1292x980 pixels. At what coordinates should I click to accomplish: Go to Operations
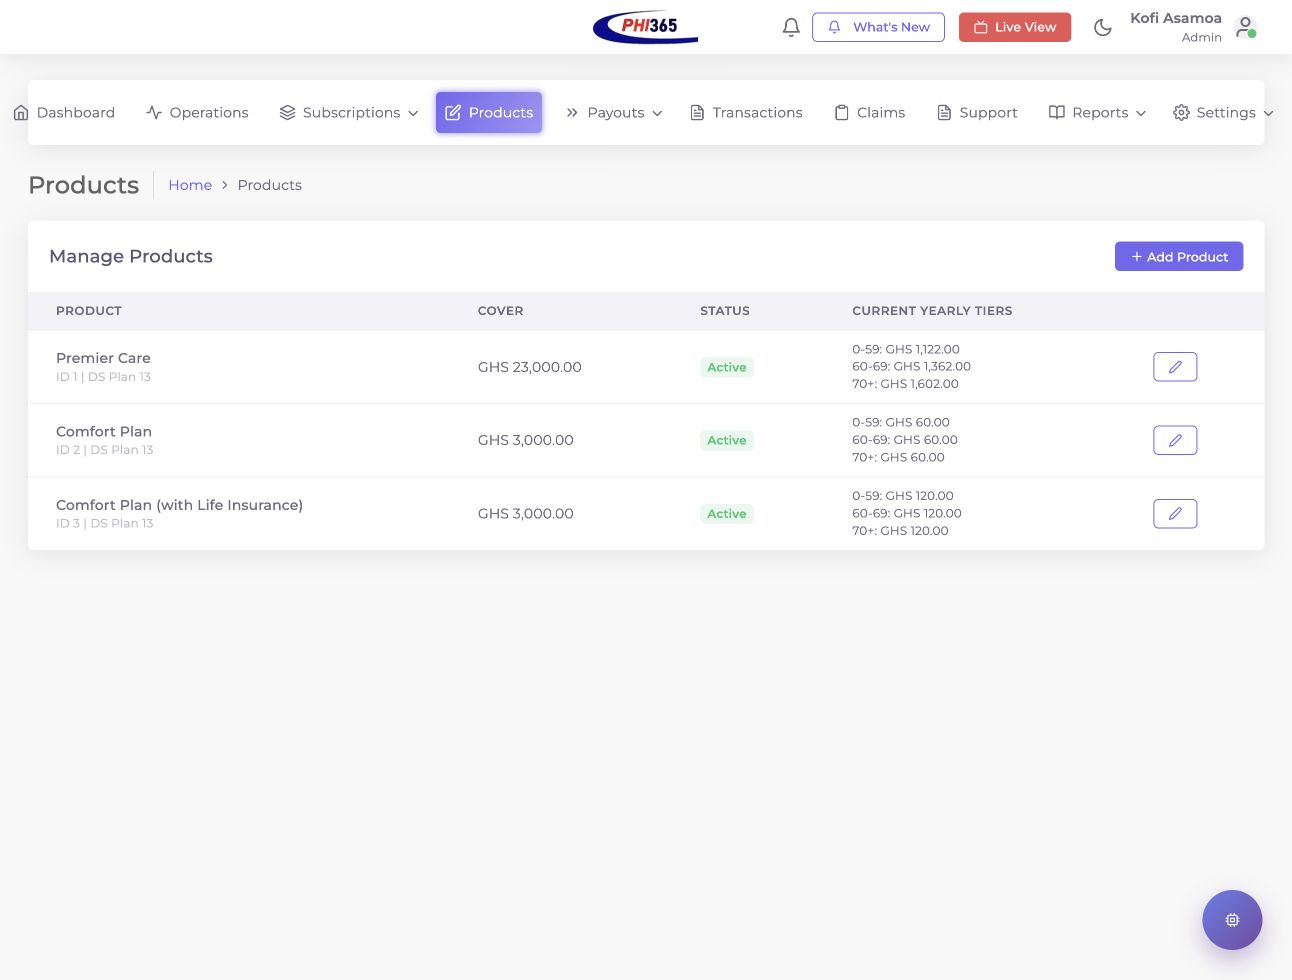tap(197, 113)
